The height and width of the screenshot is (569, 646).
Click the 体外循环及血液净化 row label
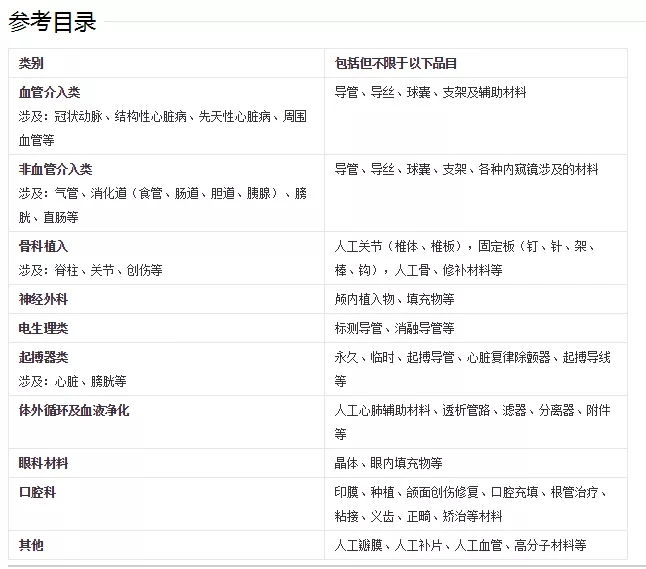[74, 410]
